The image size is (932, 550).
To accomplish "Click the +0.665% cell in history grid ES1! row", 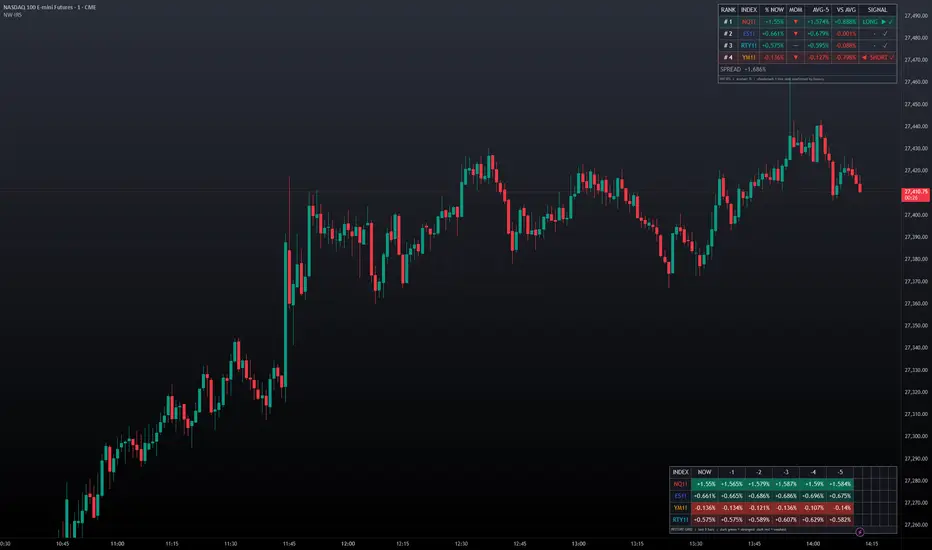I will pyautogui.click(x=732, y=496).
